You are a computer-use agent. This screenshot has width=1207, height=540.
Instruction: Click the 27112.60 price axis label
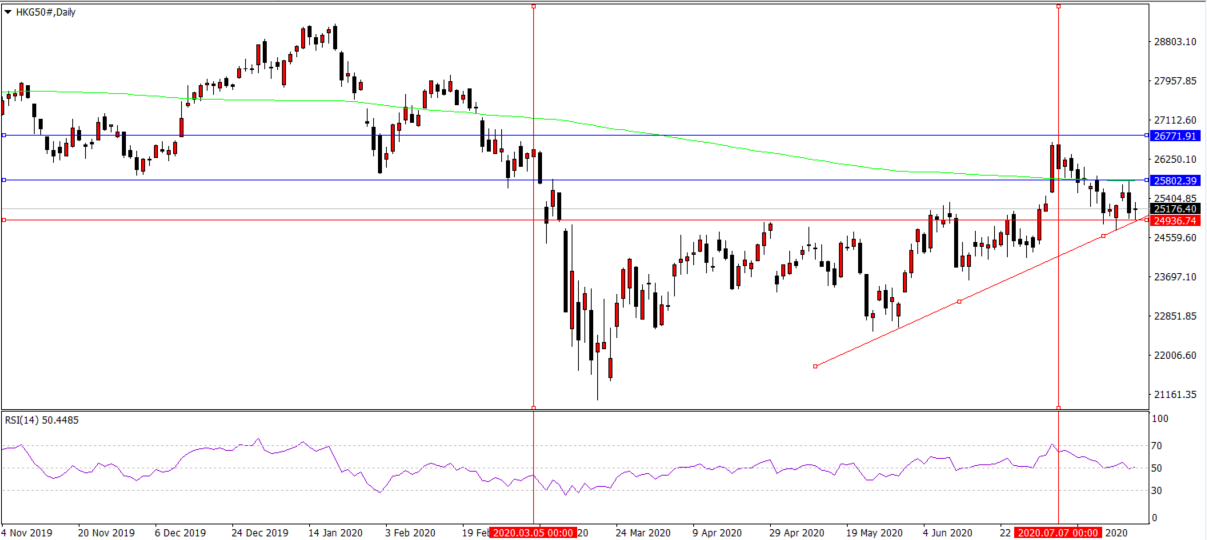(x=1175, y=120)
